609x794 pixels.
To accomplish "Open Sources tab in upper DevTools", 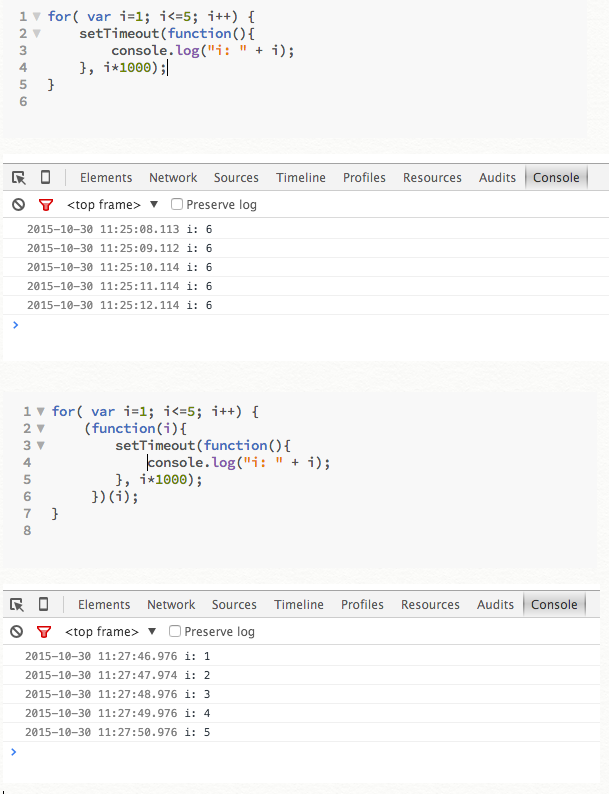I will 236,178.
